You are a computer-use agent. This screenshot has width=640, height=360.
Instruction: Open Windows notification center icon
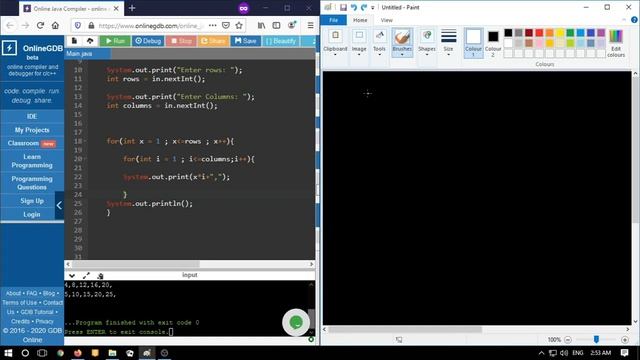tap(624, 353)
